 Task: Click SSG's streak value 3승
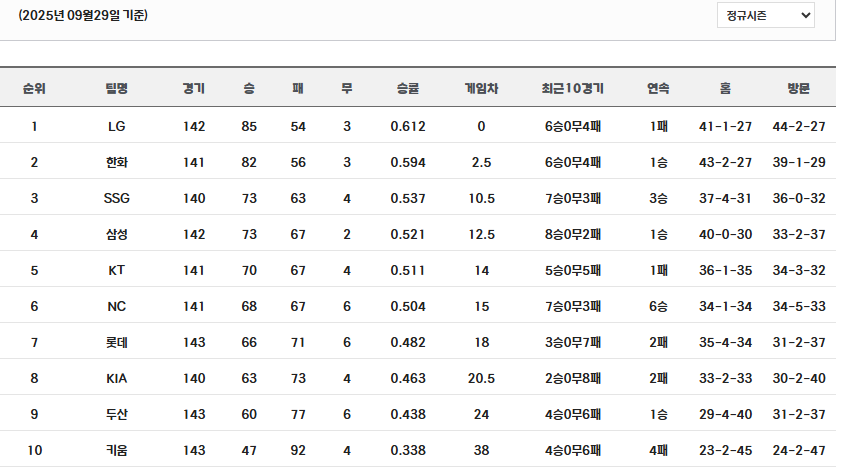coord(658,198)
